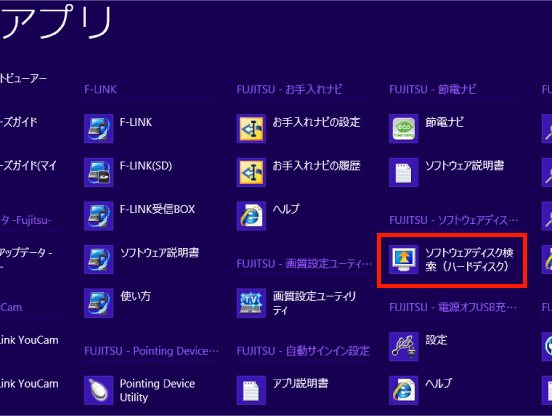
Task: Select the FUJITSU - 電源オフUSB充… group header
Action: point(453,307)
